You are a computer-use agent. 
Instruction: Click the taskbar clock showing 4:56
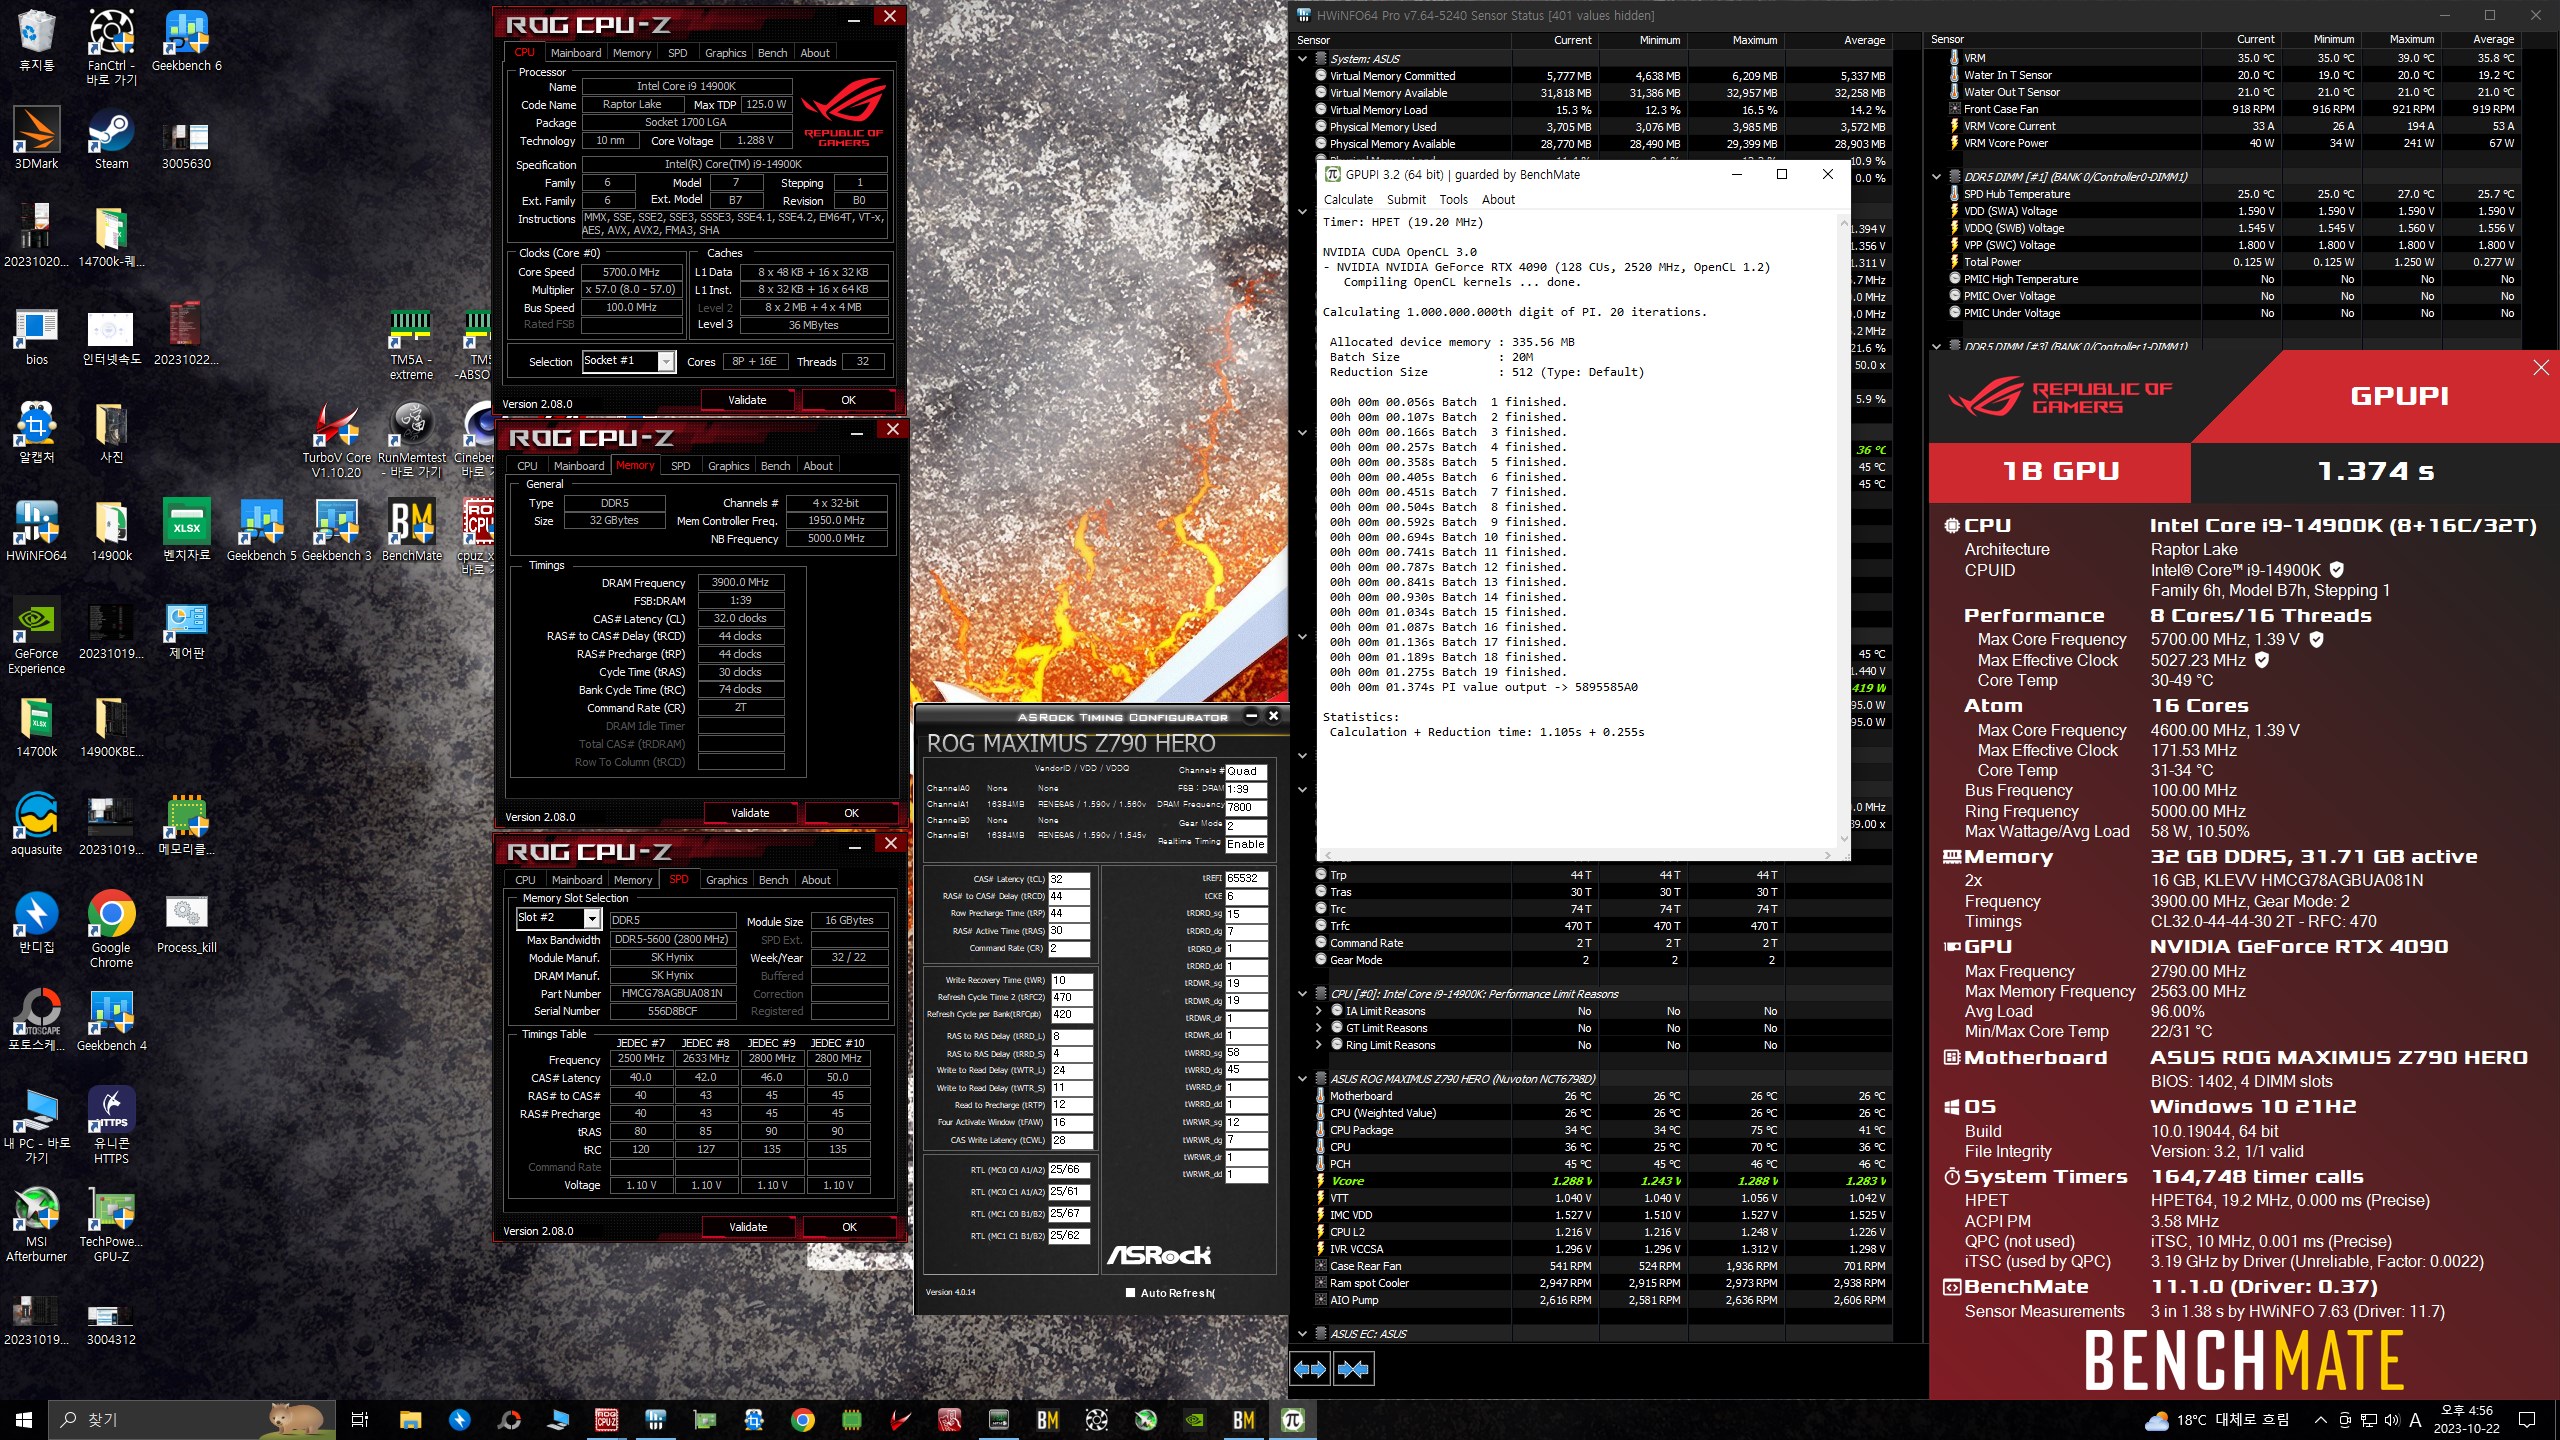(x=2467, y=1419)
